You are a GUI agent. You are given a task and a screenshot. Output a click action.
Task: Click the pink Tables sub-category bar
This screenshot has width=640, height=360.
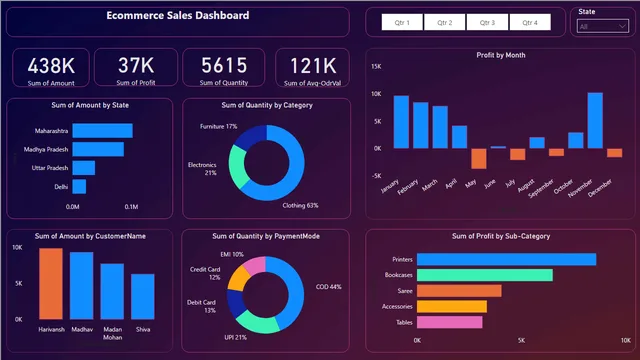[449, 322]
